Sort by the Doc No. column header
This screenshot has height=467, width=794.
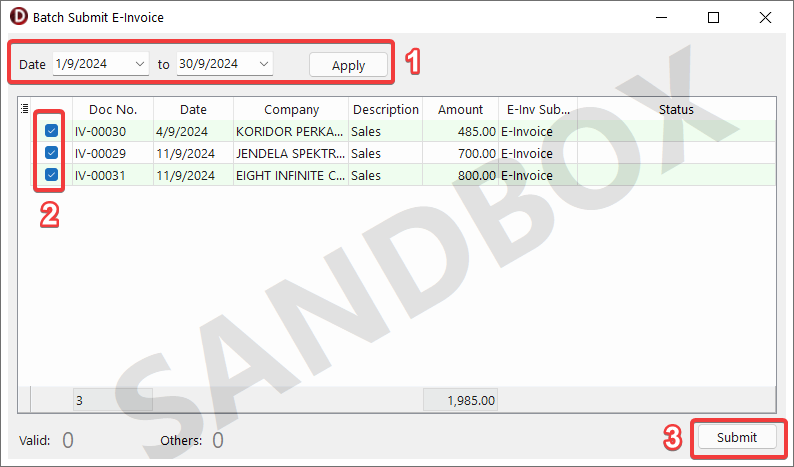coord(112,109)
